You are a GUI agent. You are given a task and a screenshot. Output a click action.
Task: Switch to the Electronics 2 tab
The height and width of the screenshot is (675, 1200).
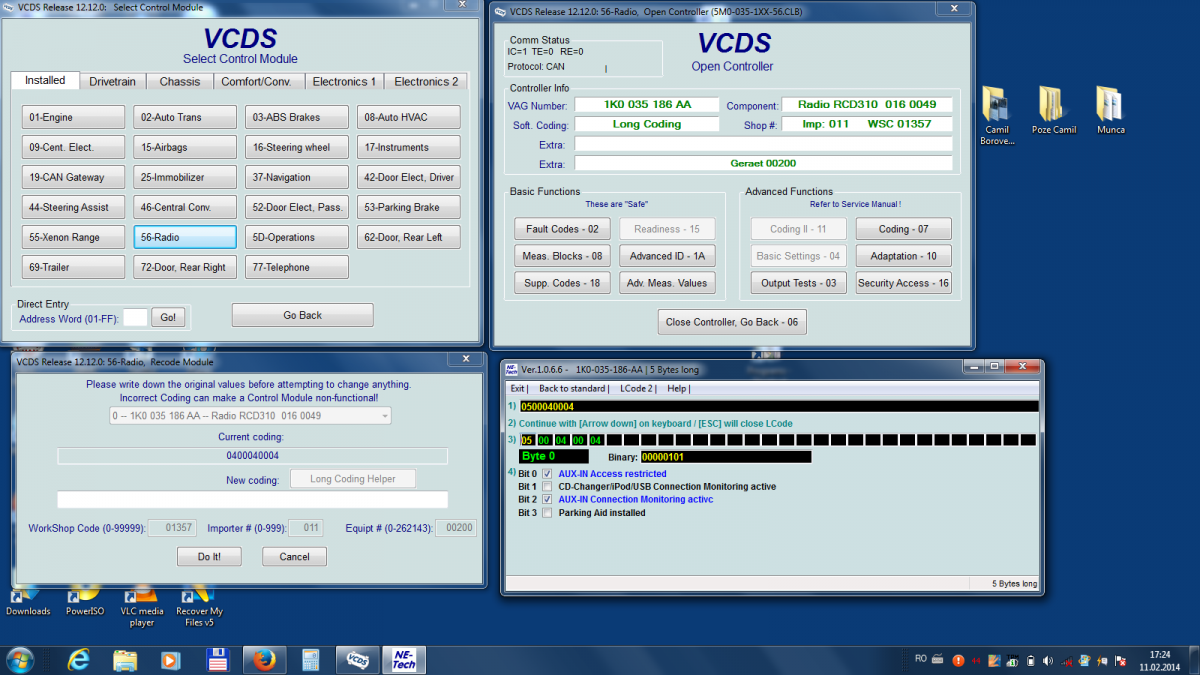426,82
